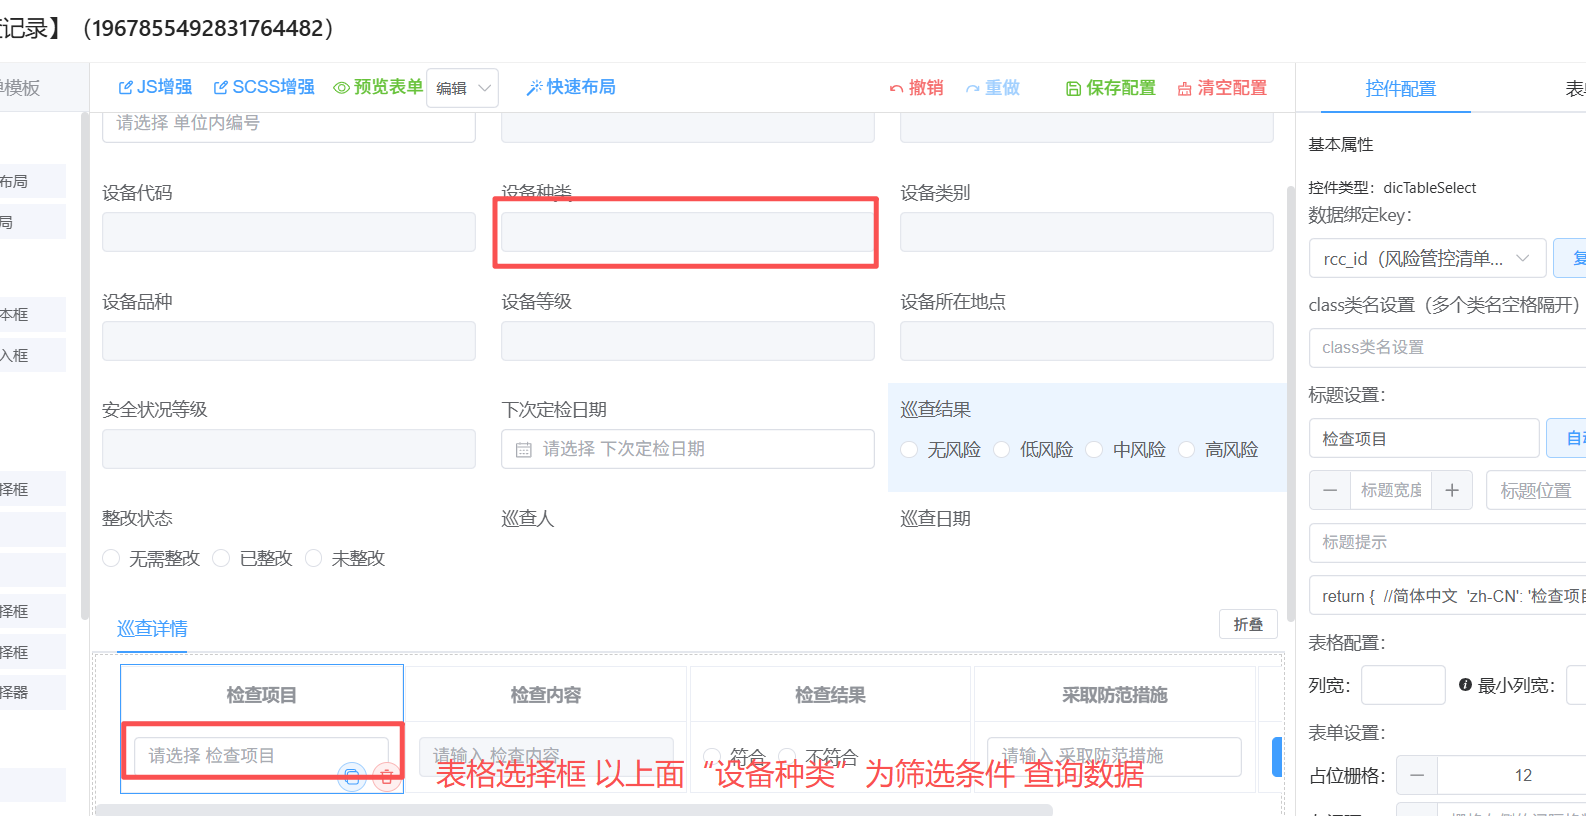Select 无风险 radio option

coord(909,450)
